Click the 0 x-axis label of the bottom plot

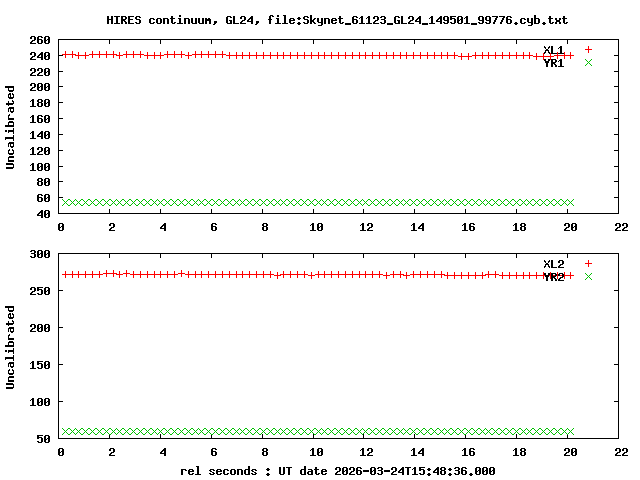(61, 452)
